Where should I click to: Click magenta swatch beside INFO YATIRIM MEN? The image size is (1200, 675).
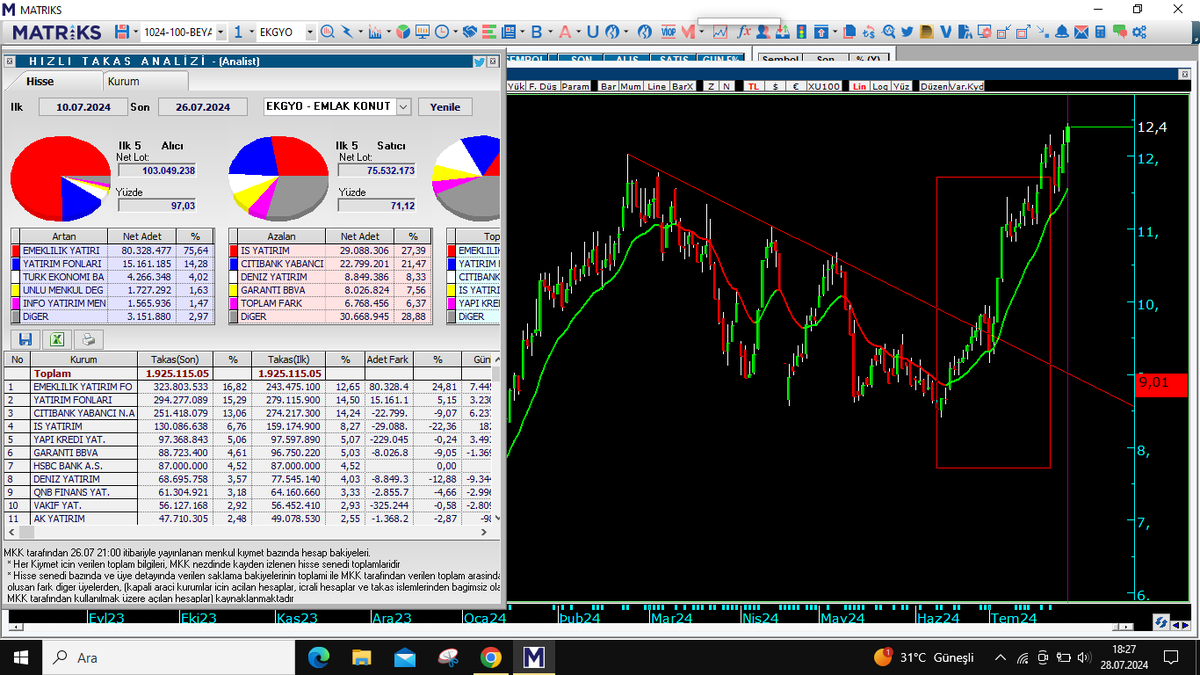pyautogui.click(x=15, y=302)
